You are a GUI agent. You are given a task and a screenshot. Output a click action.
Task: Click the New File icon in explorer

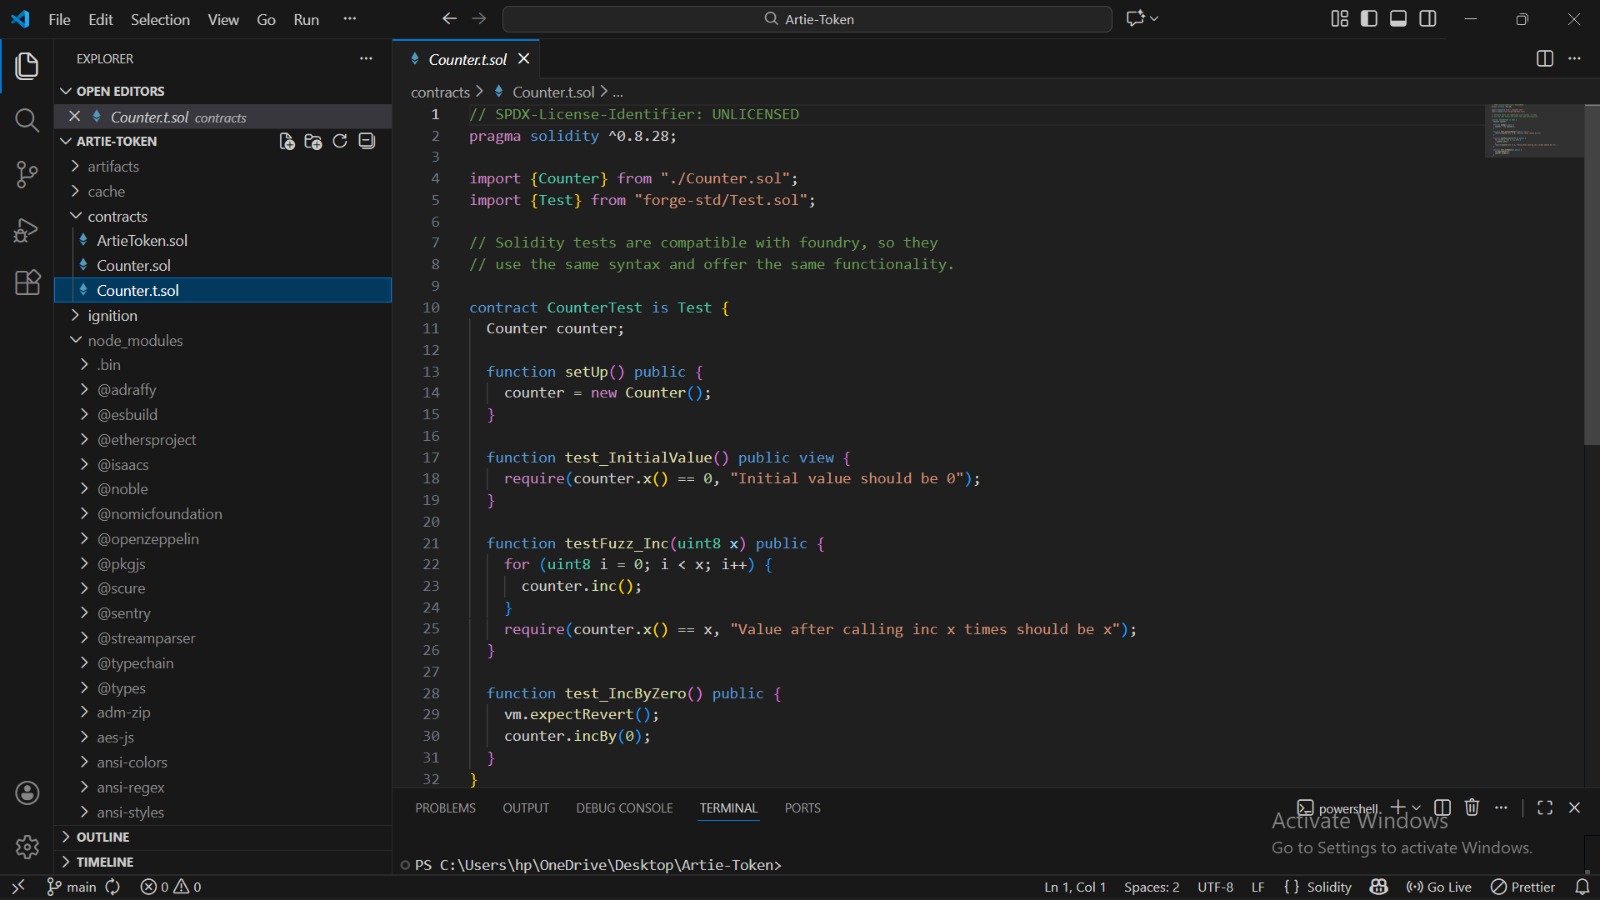[287, 141]
